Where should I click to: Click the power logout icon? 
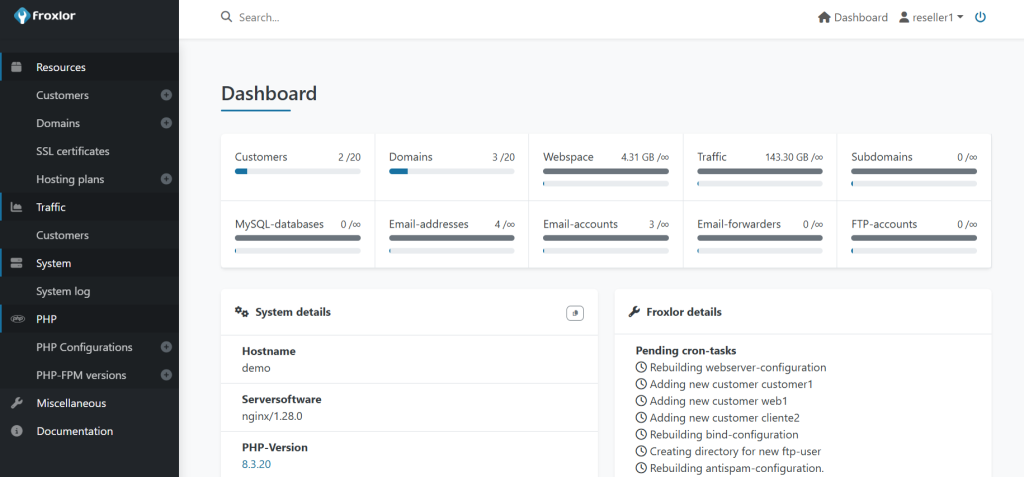coord(980,17)
